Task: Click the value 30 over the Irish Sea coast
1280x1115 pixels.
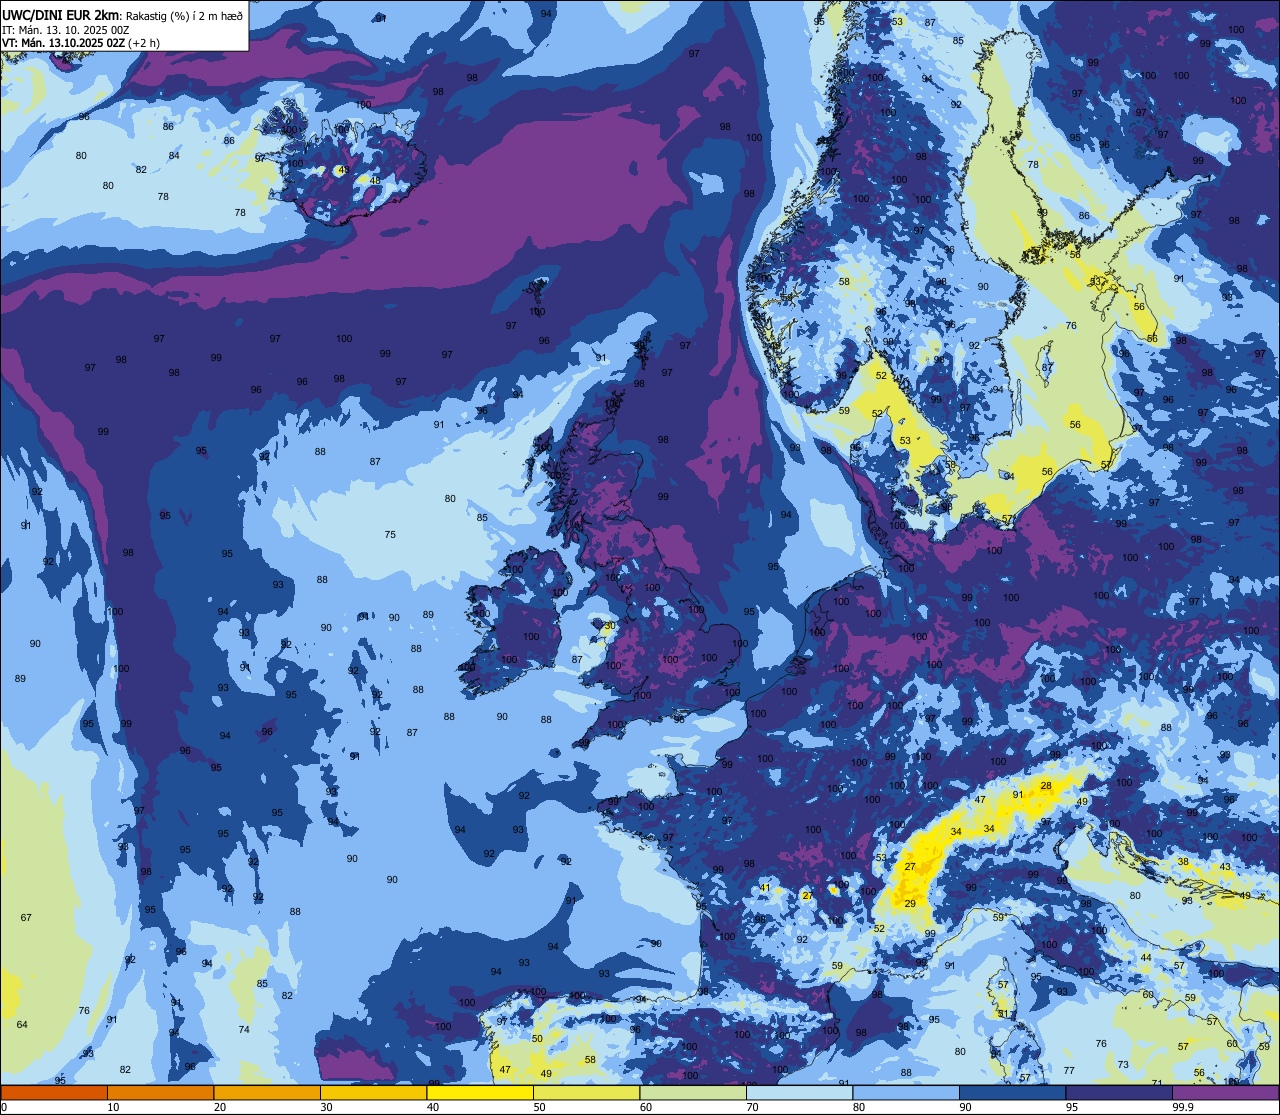Action: (x=610, y=627)
